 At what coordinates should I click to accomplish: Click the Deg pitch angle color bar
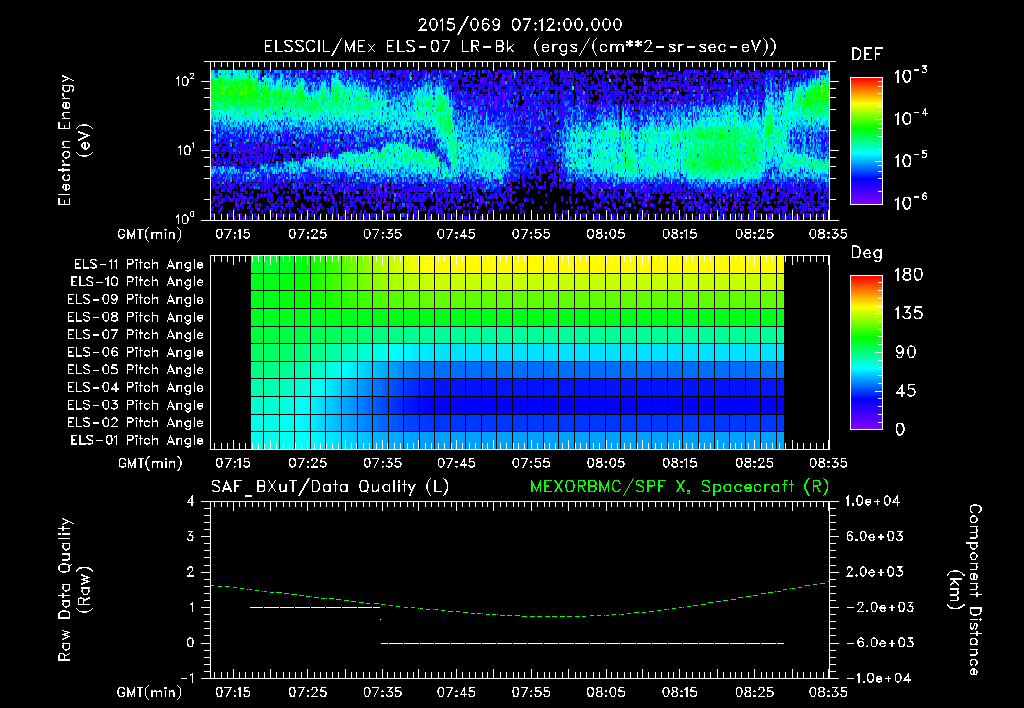point(866,352)
